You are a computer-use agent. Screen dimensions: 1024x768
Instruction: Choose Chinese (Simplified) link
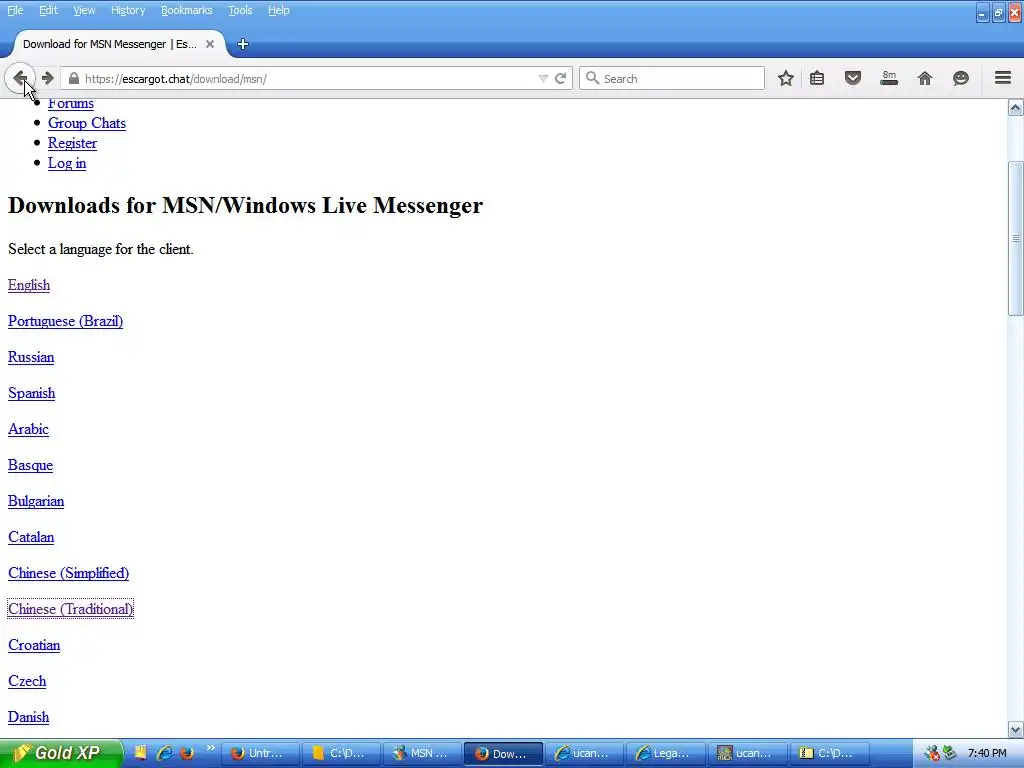(69, 573)
